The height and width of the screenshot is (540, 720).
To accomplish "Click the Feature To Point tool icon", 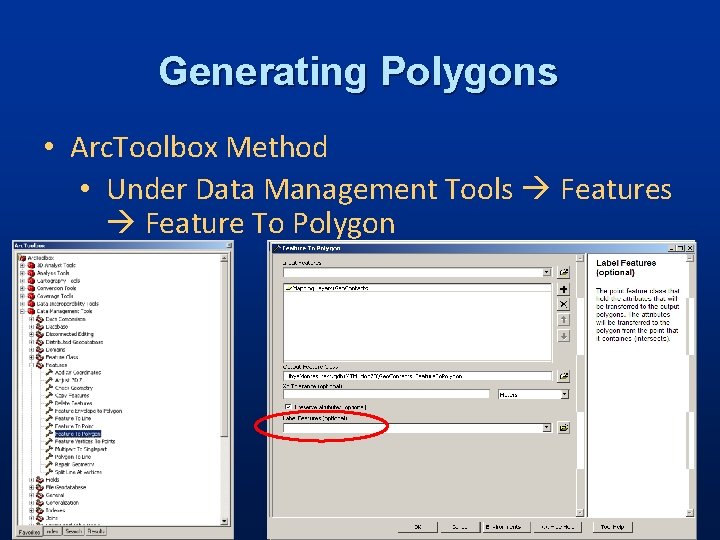I will click(x=49, y=426).
